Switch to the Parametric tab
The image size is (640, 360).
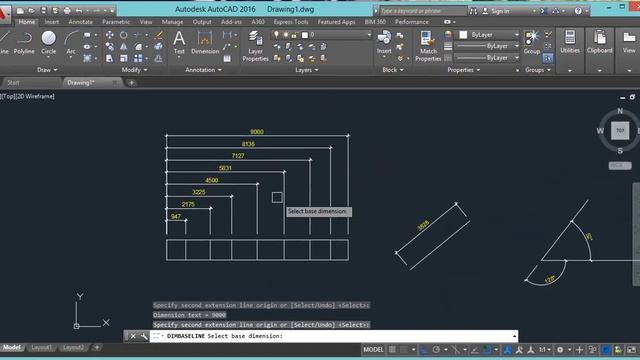(116, 22)
